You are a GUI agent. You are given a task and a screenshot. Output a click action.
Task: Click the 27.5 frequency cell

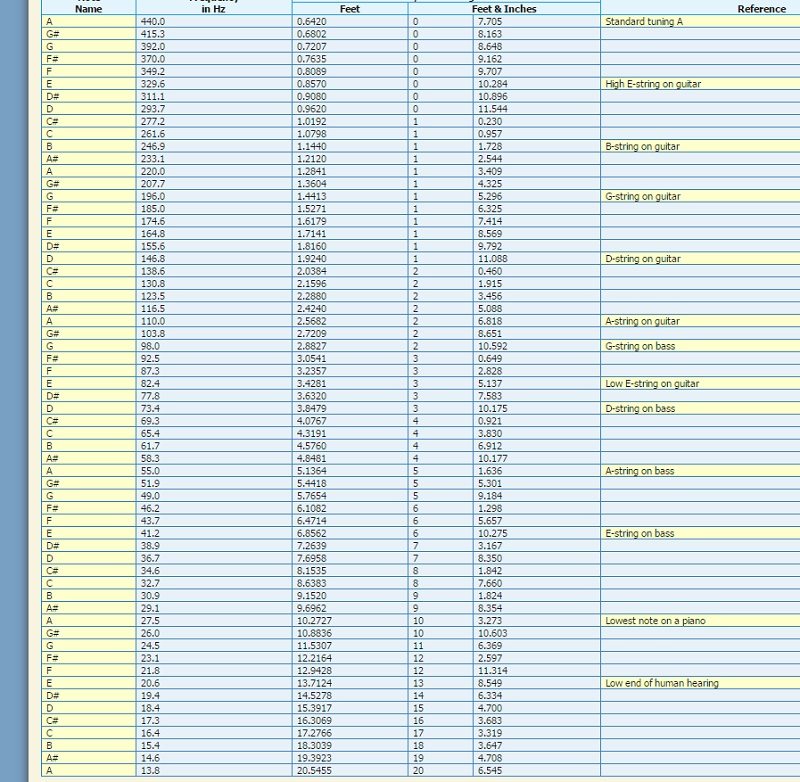214,621
